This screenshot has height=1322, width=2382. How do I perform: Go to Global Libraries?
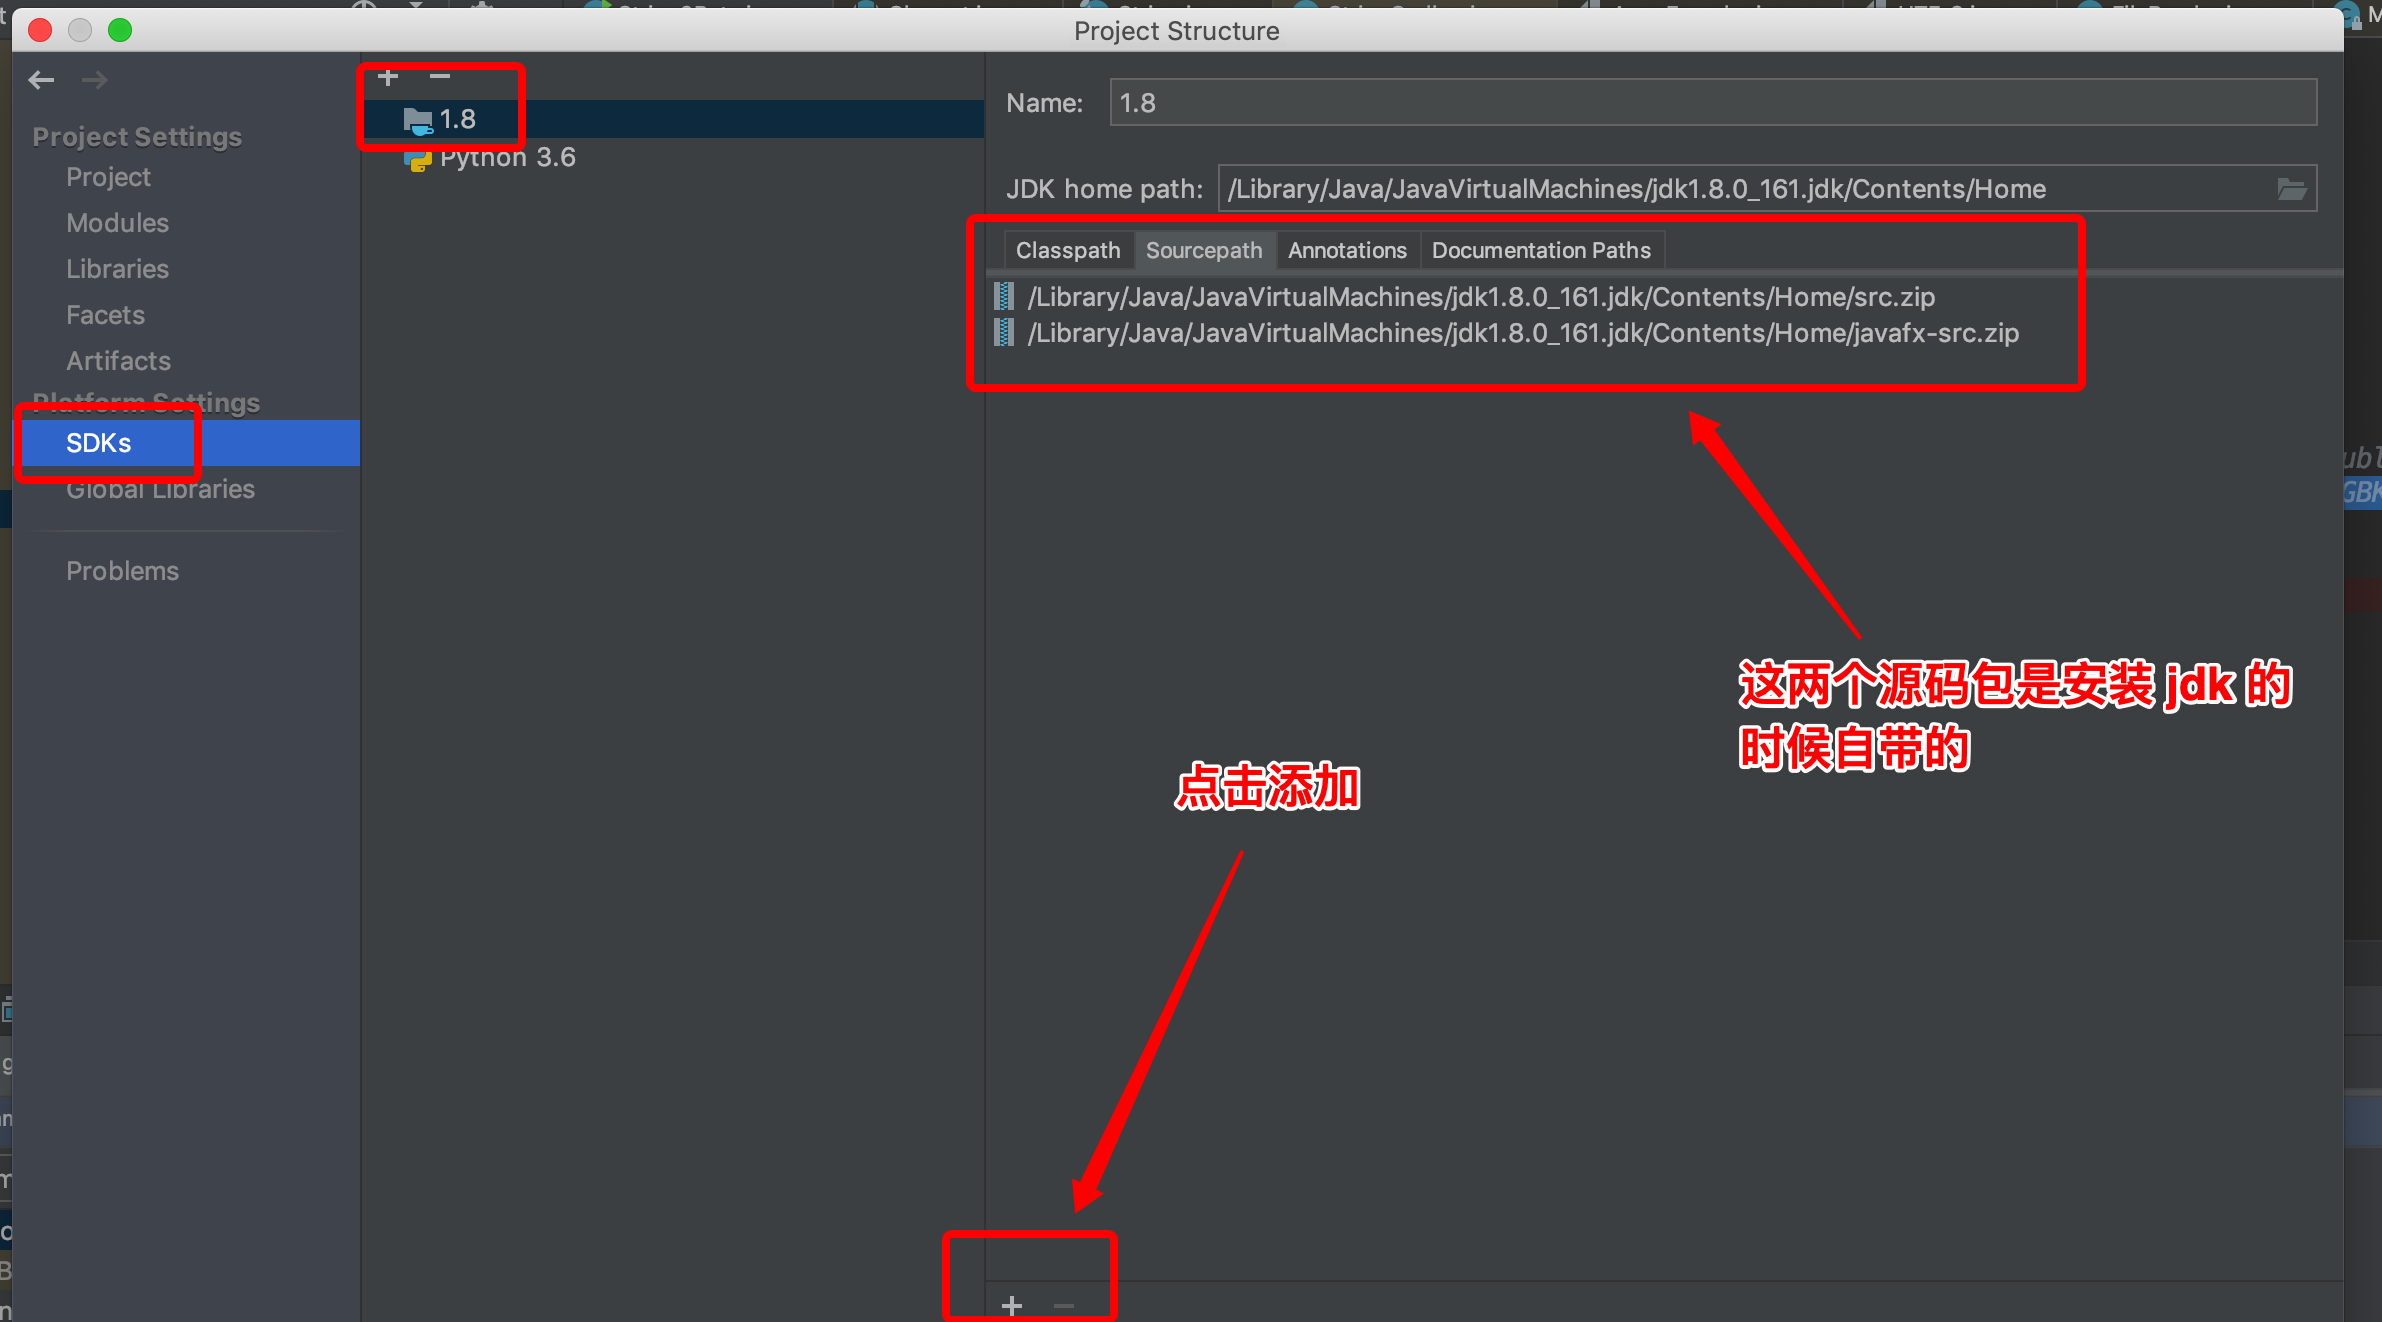160,490
